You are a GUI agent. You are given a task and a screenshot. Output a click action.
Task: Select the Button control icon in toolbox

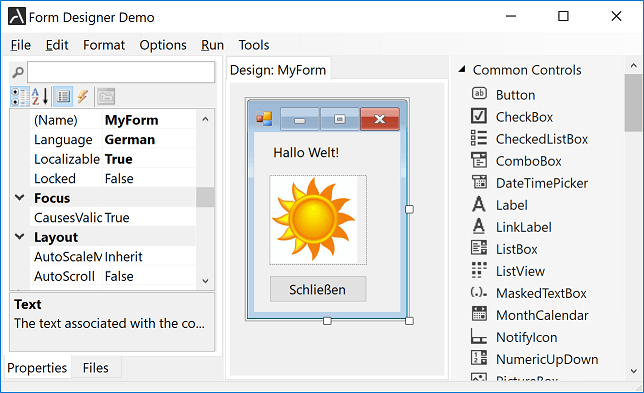[479, 94]
